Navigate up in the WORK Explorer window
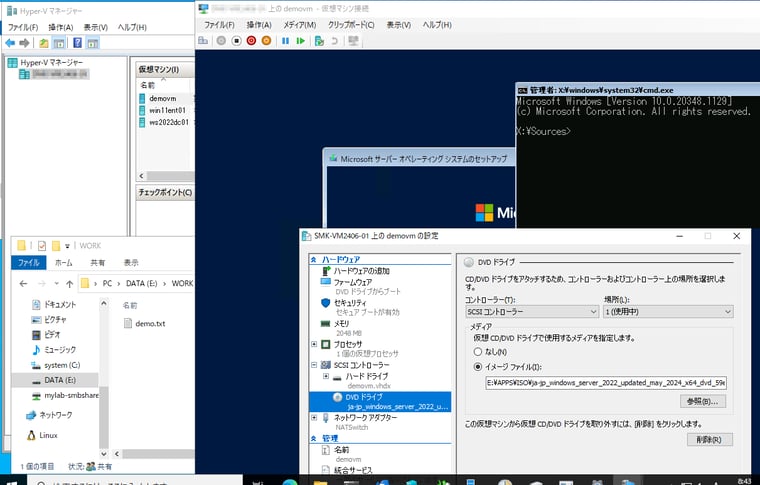The height and width of the screenshot is (485, 760). click(x=69, y=284)
